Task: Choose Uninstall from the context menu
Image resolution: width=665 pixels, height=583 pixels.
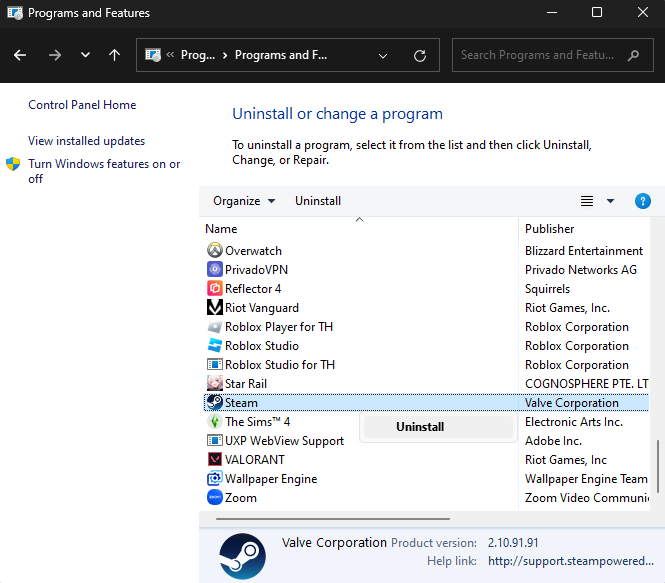Action: [420, 427]
